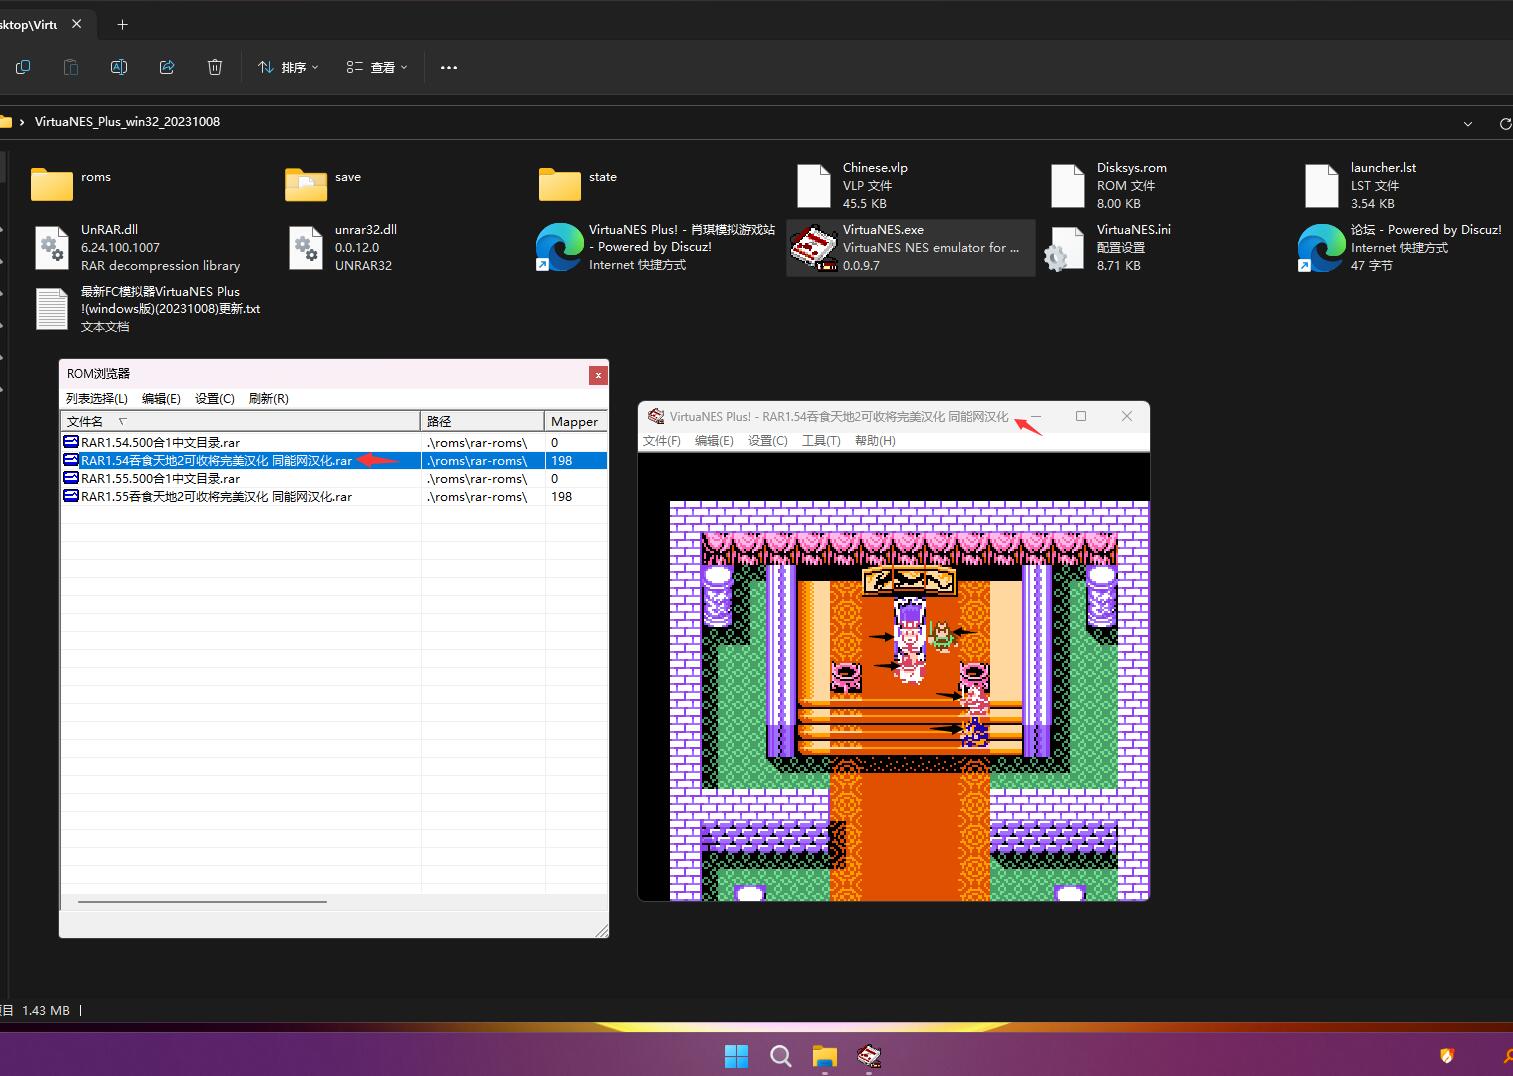Image resolution: width=1513 pixels, height=1076 pixels.
Task: Select RAR1.55吞食天地2 rar row
Action: (x=334, y=496)
